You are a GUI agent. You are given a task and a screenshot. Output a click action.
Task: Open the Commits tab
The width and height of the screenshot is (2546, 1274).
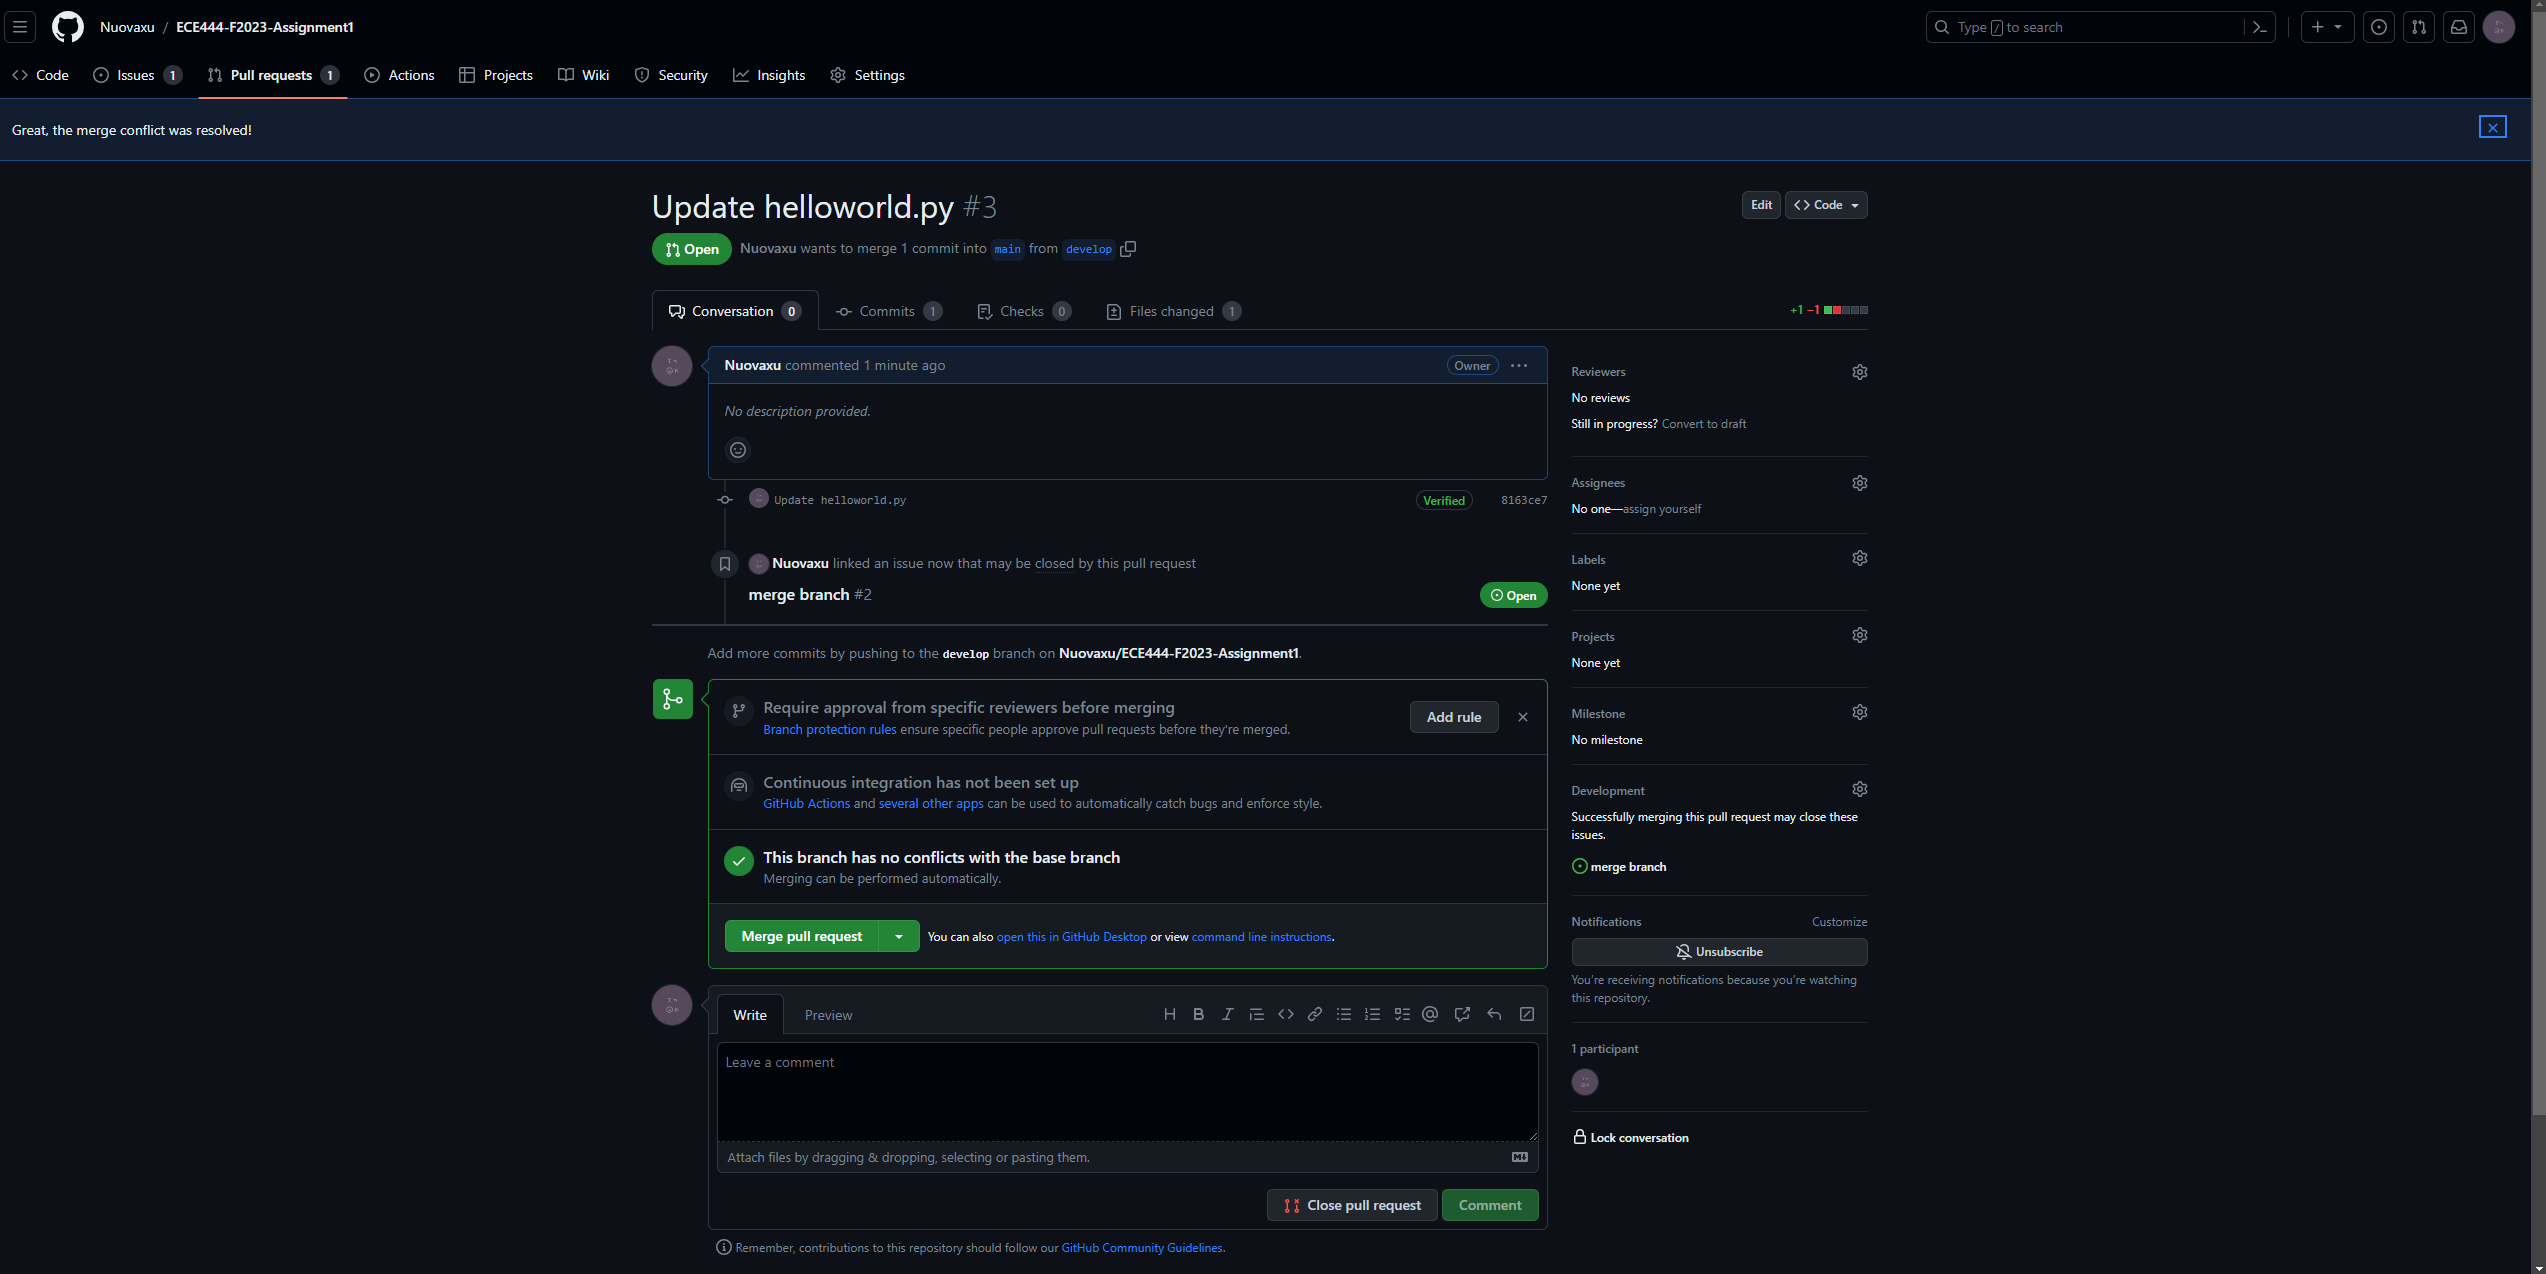[886, 311]
